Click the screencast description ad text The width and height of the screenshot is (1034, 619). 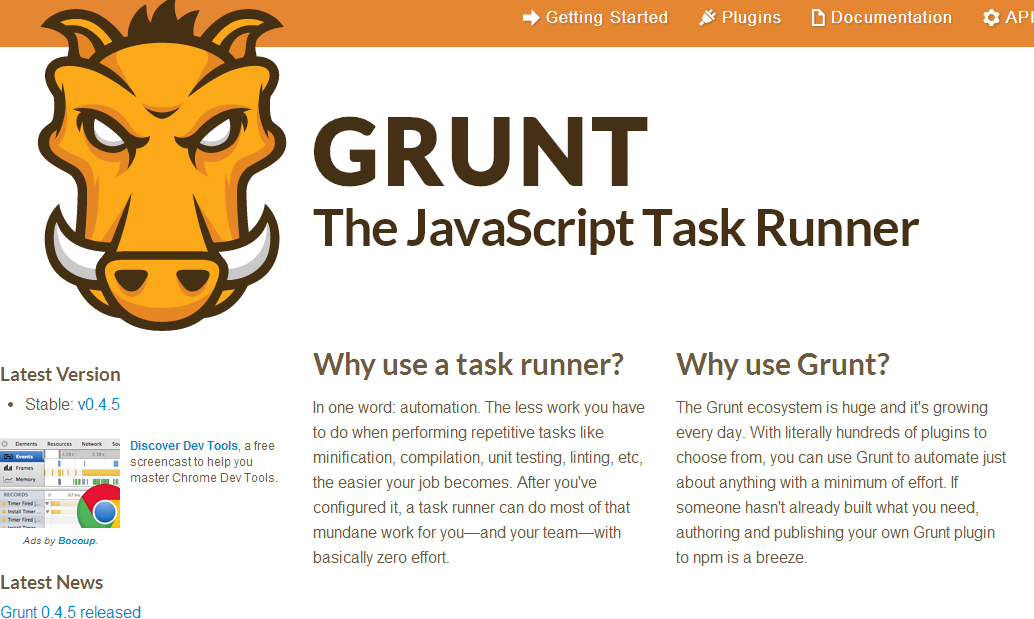[204, 462]
